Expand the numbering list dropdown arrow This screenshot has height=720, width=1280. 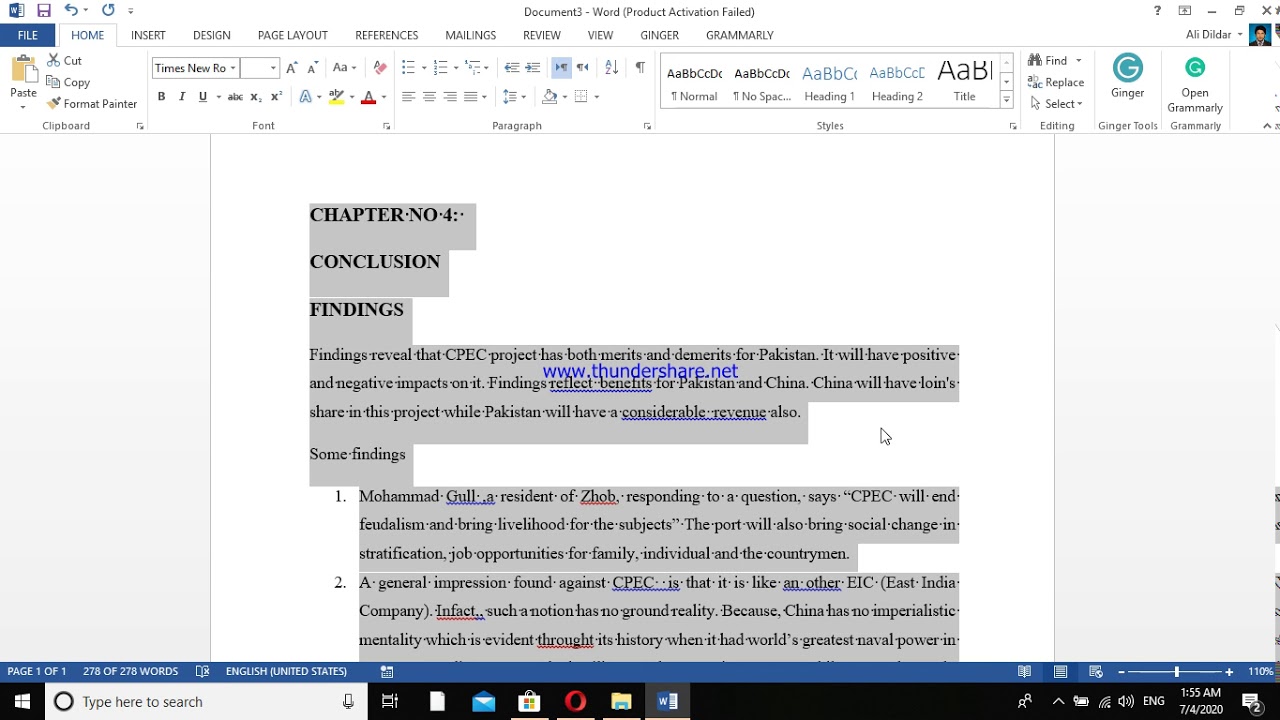(456, 68)
